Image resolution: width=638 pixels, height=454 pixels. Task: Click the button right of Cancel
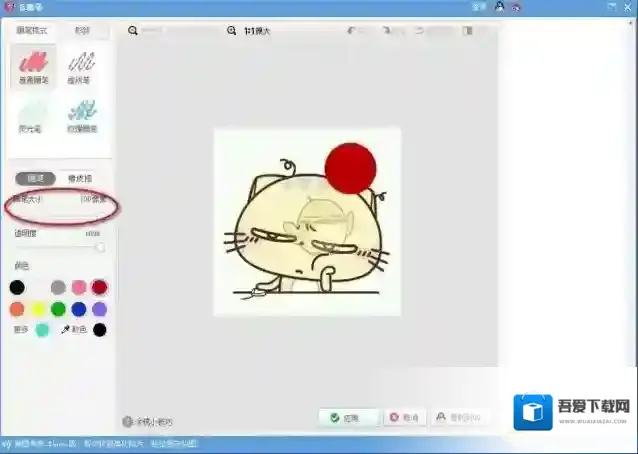point(459,417)
